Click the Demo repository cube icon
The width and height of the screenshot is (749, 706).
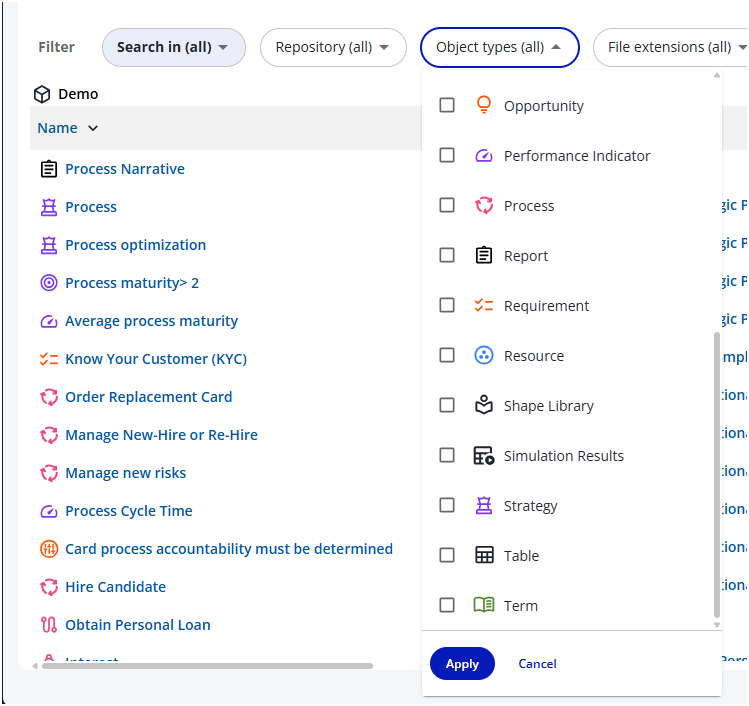tap(42, 94)
